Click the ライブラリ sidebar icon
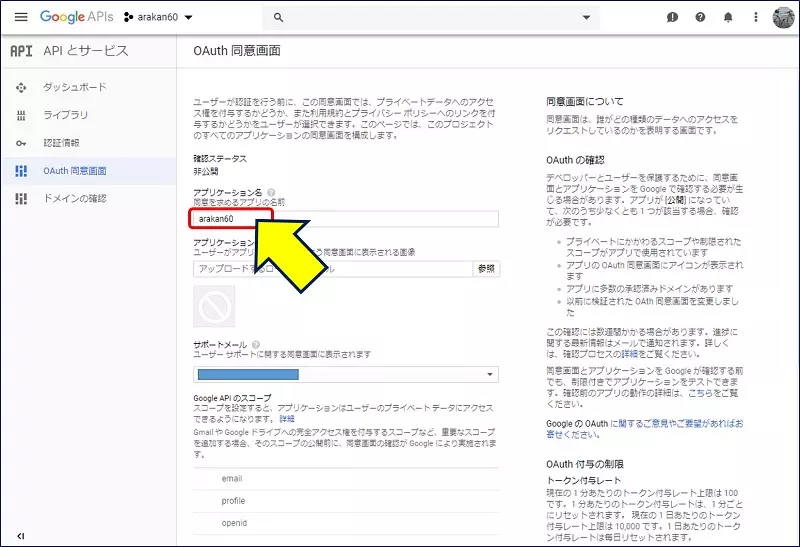800x547 pixels. tap(21, 115)
